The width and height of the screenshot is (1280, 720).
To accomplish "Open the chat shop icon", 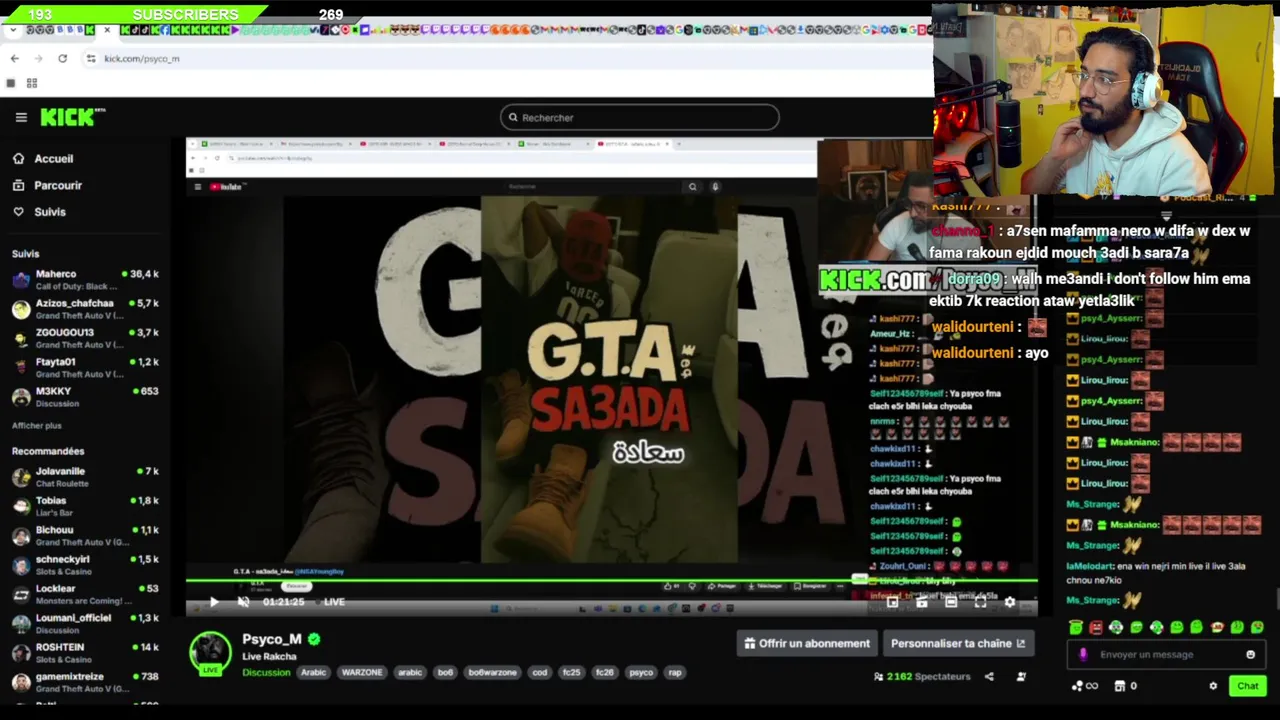I will tap(1120, 686).
